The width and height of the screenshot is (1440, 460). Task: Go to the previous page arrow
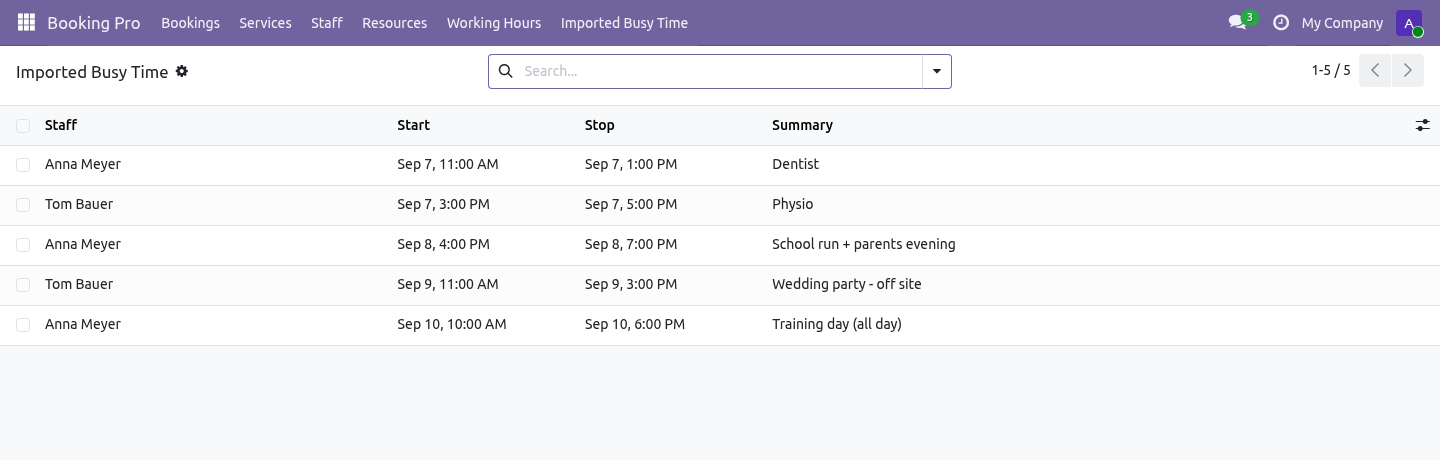coord(1375,70)
